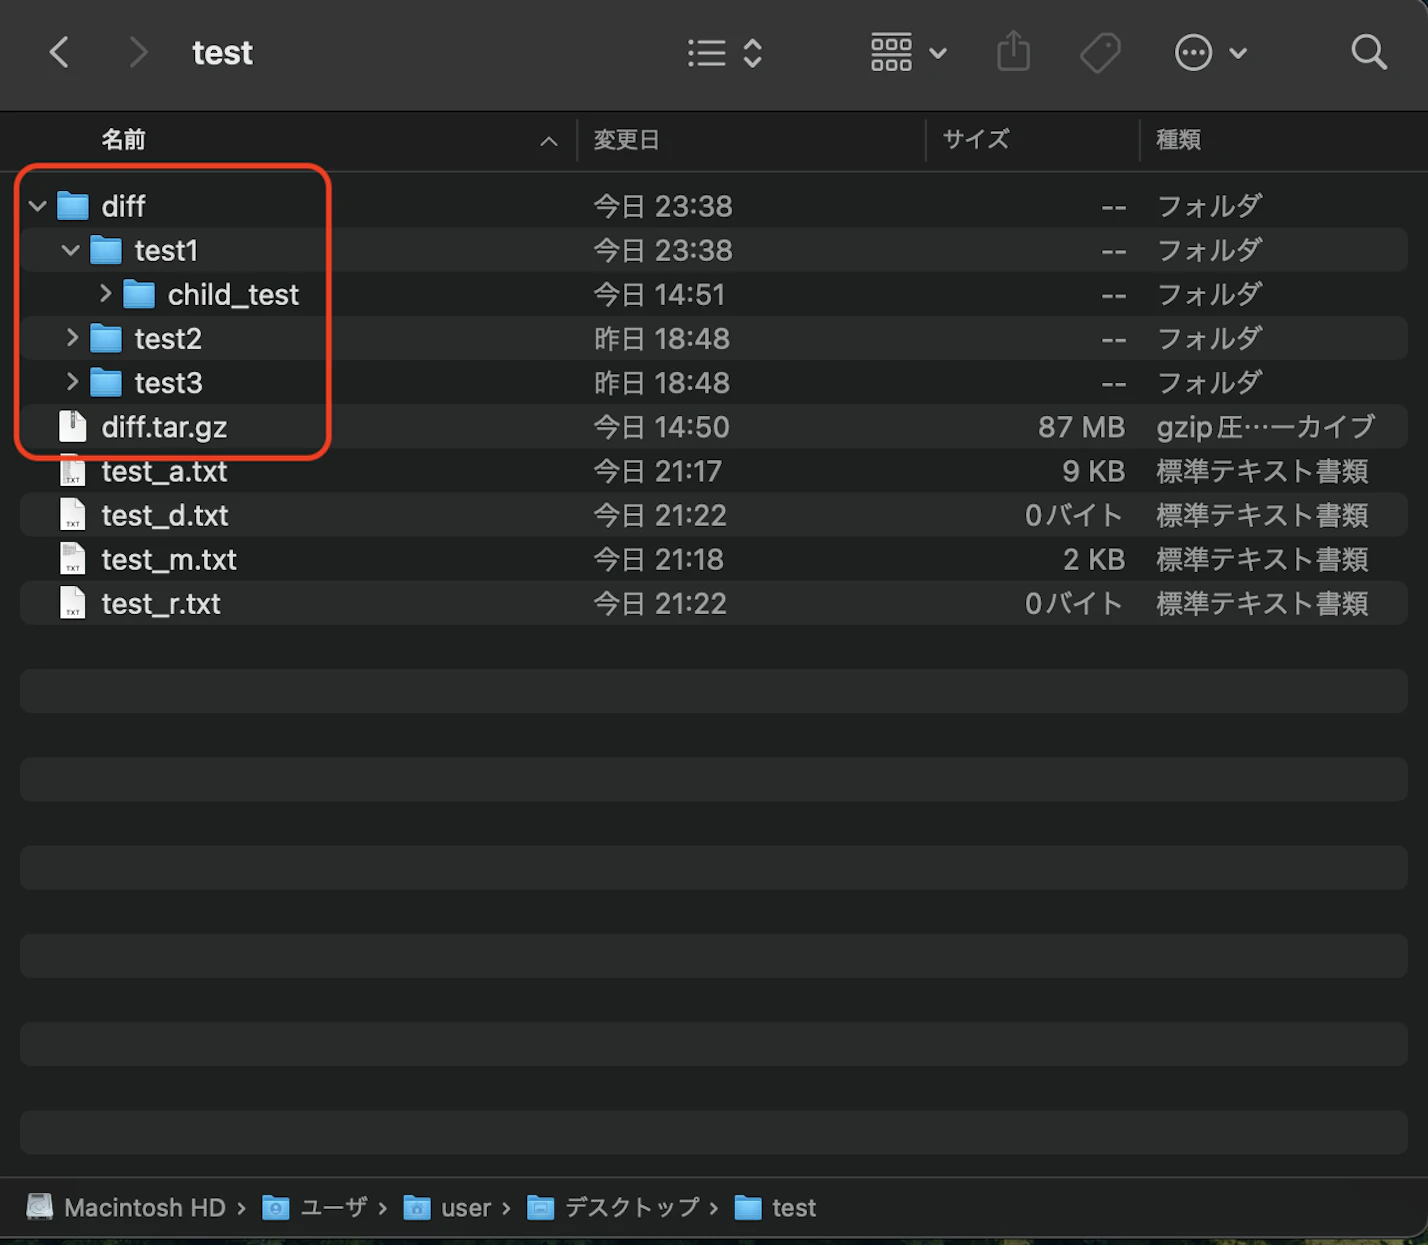Select the test1 folder icon
1428x1245 pixels.
click(106, 250)
